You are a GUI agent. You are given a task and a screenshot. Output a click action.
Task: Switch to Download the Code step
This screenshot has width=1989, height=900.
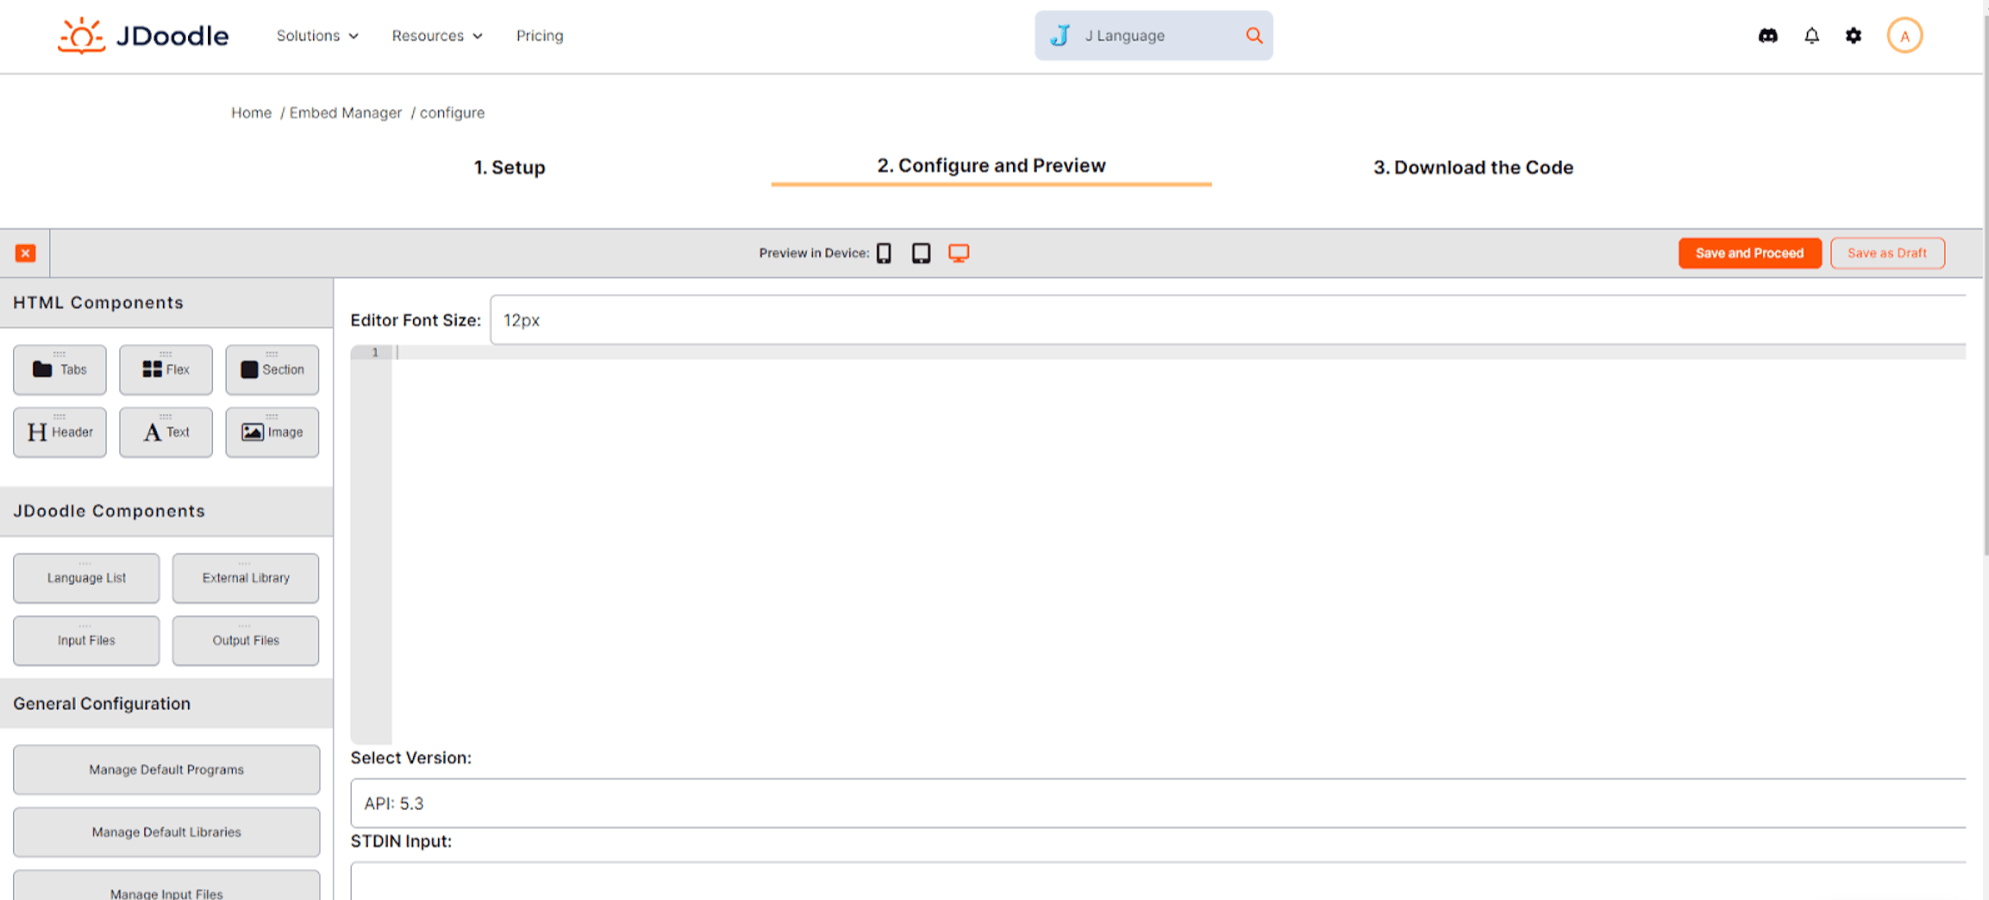pyautogui.click(x=1472, y=167)
